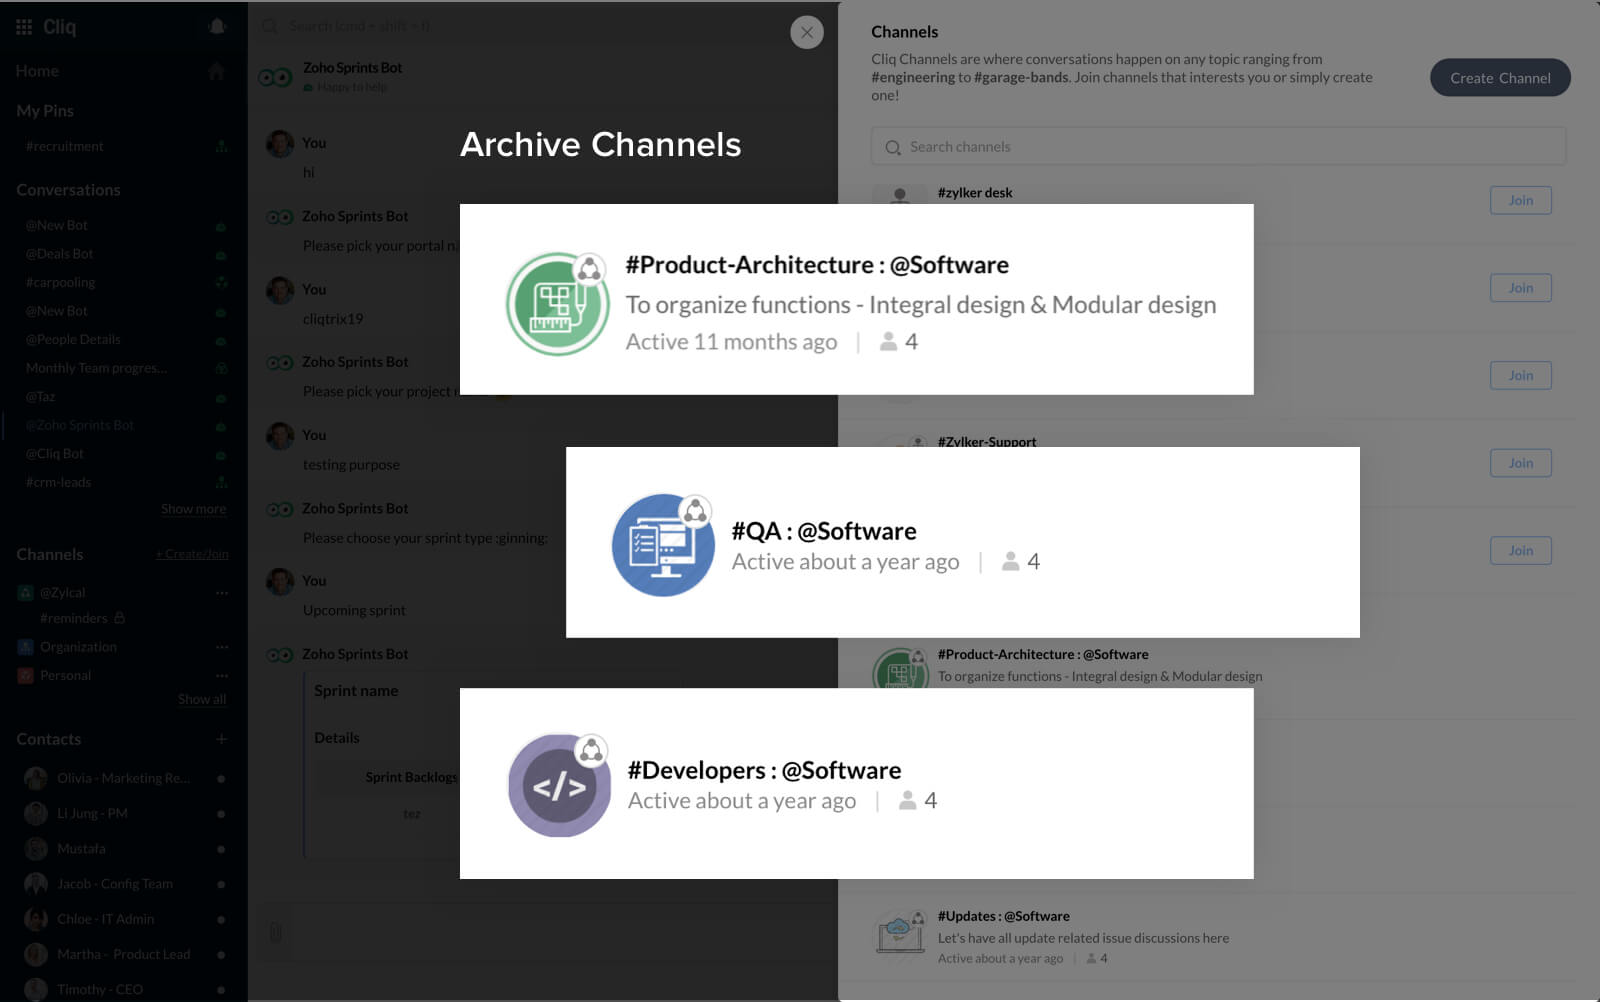Expand conversations with Show more
Screen dimensions: 1600x1002
coord(193,509)
